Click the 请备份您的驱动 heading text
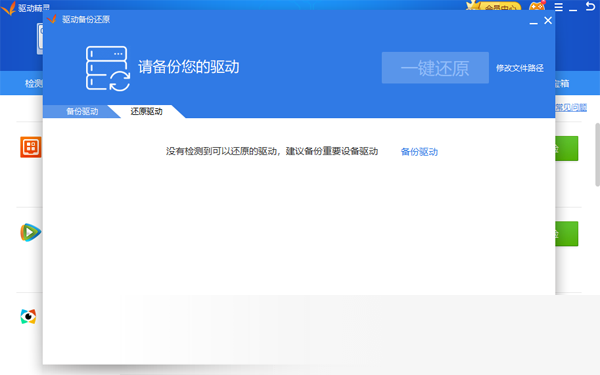The image size is (600, 375). pos(189,67)
